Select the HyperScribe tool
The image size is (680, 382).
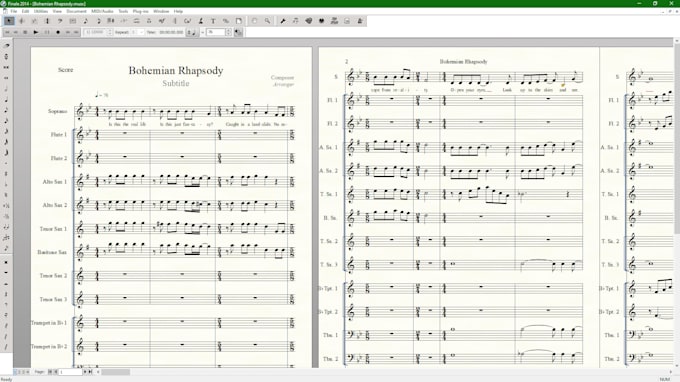[x=111, y=21]
